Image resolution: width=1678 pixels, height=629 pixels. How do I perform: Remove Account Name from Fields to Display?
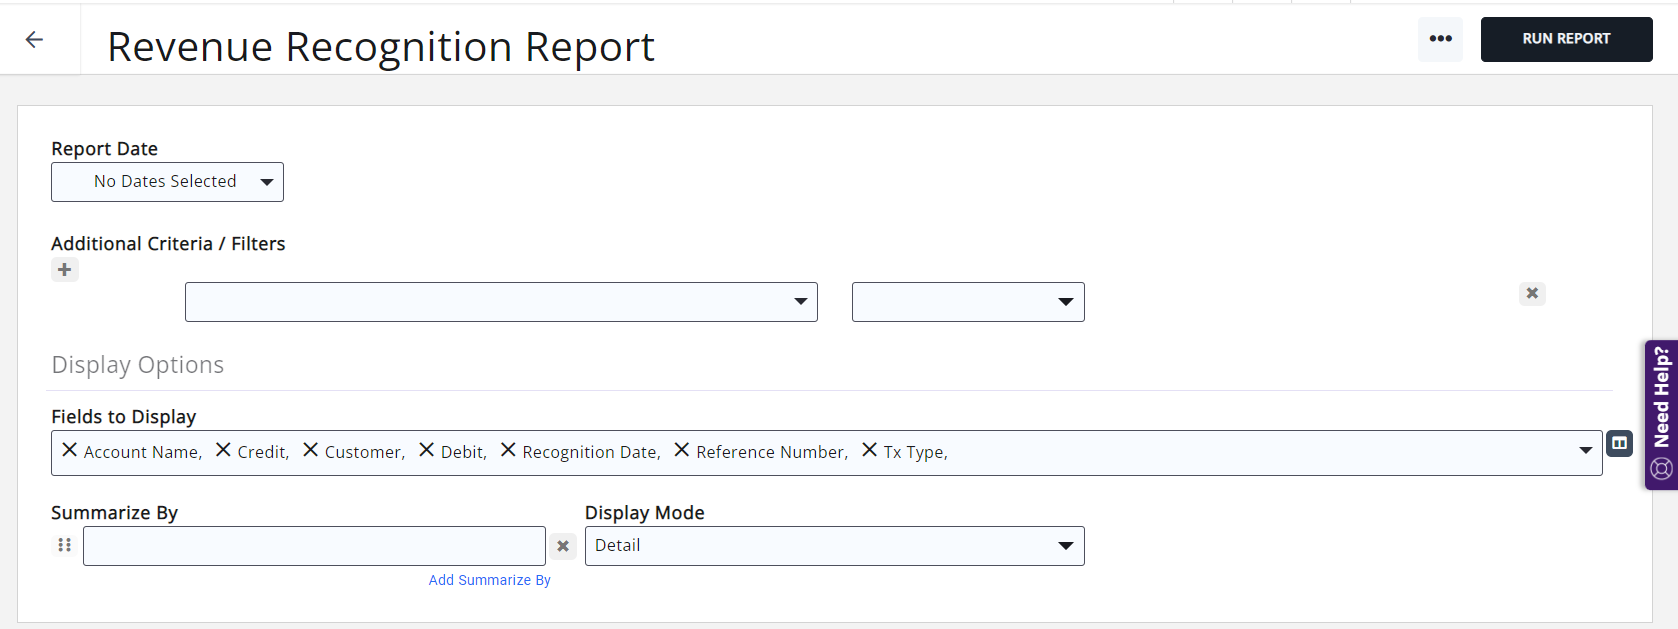coord(70,451)
